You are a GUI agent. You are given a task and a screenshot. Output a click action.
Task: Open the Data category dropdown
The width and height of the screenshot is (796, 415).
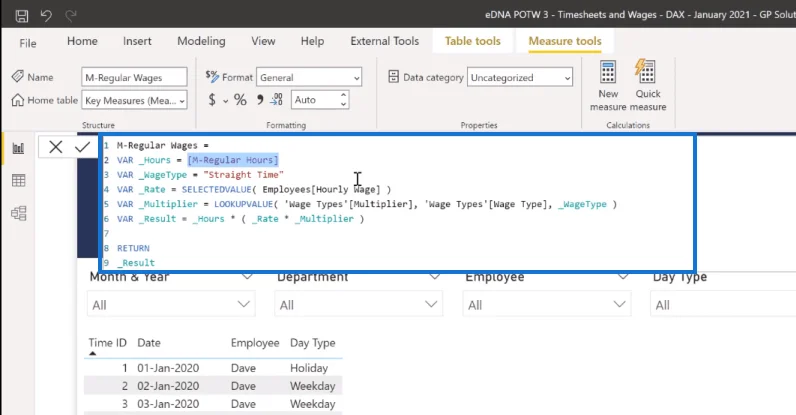click(x=520, y=77)
